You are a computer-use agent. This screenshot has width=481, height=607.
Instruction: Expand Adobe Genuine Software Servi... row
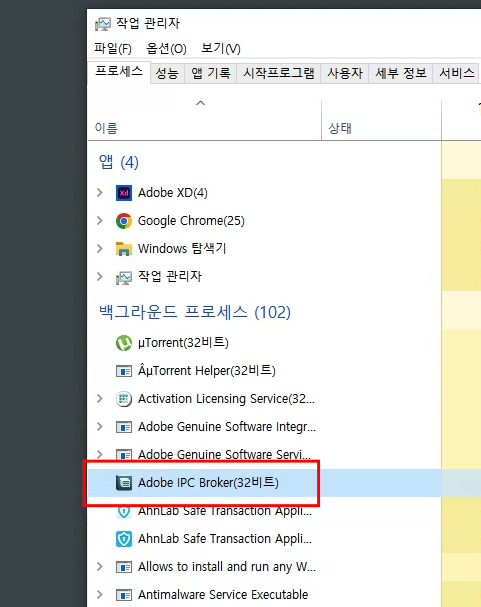[100, 454]
